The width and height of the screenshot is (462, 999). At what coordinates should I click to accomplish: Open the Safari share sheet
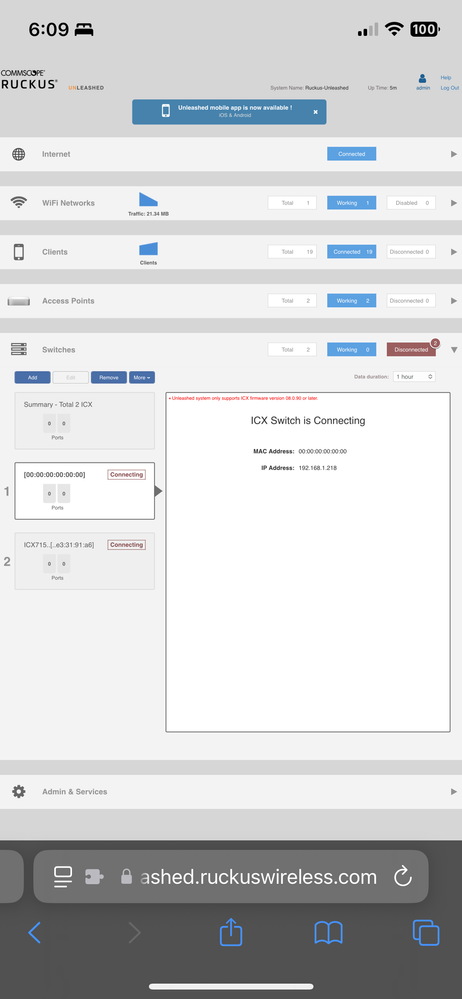coord(231,931)
